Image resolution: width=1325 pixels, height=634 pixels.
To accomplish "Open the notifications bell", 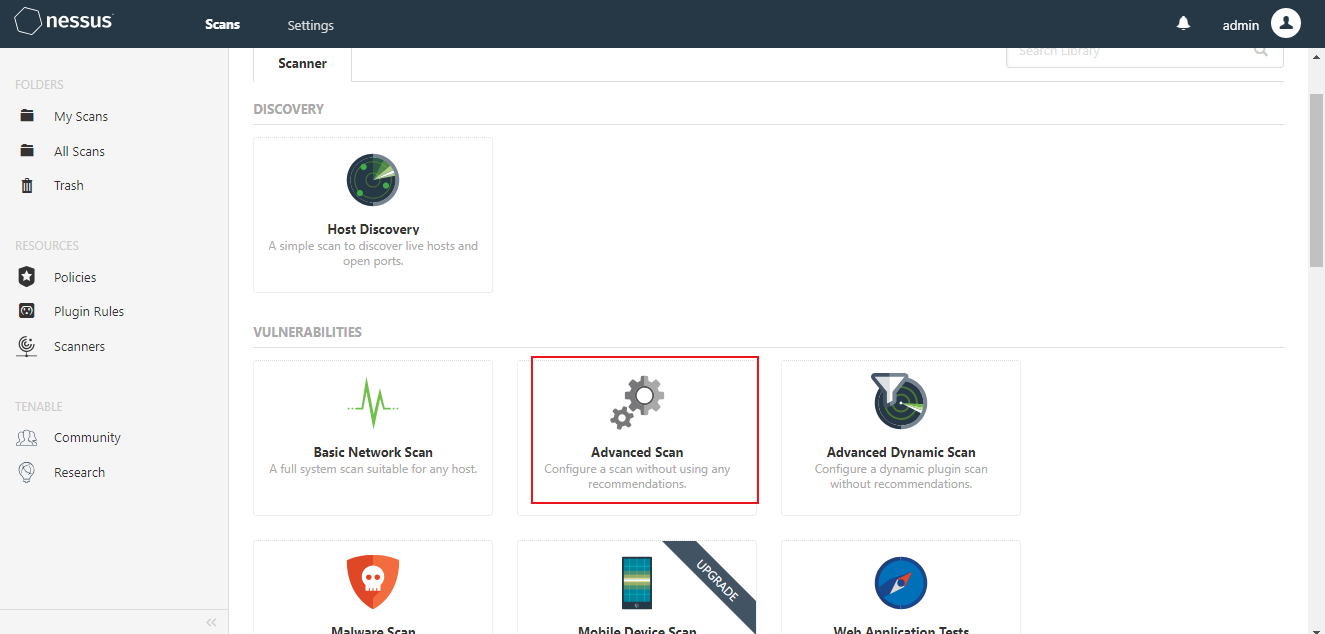I will (x=1184, y=24).
